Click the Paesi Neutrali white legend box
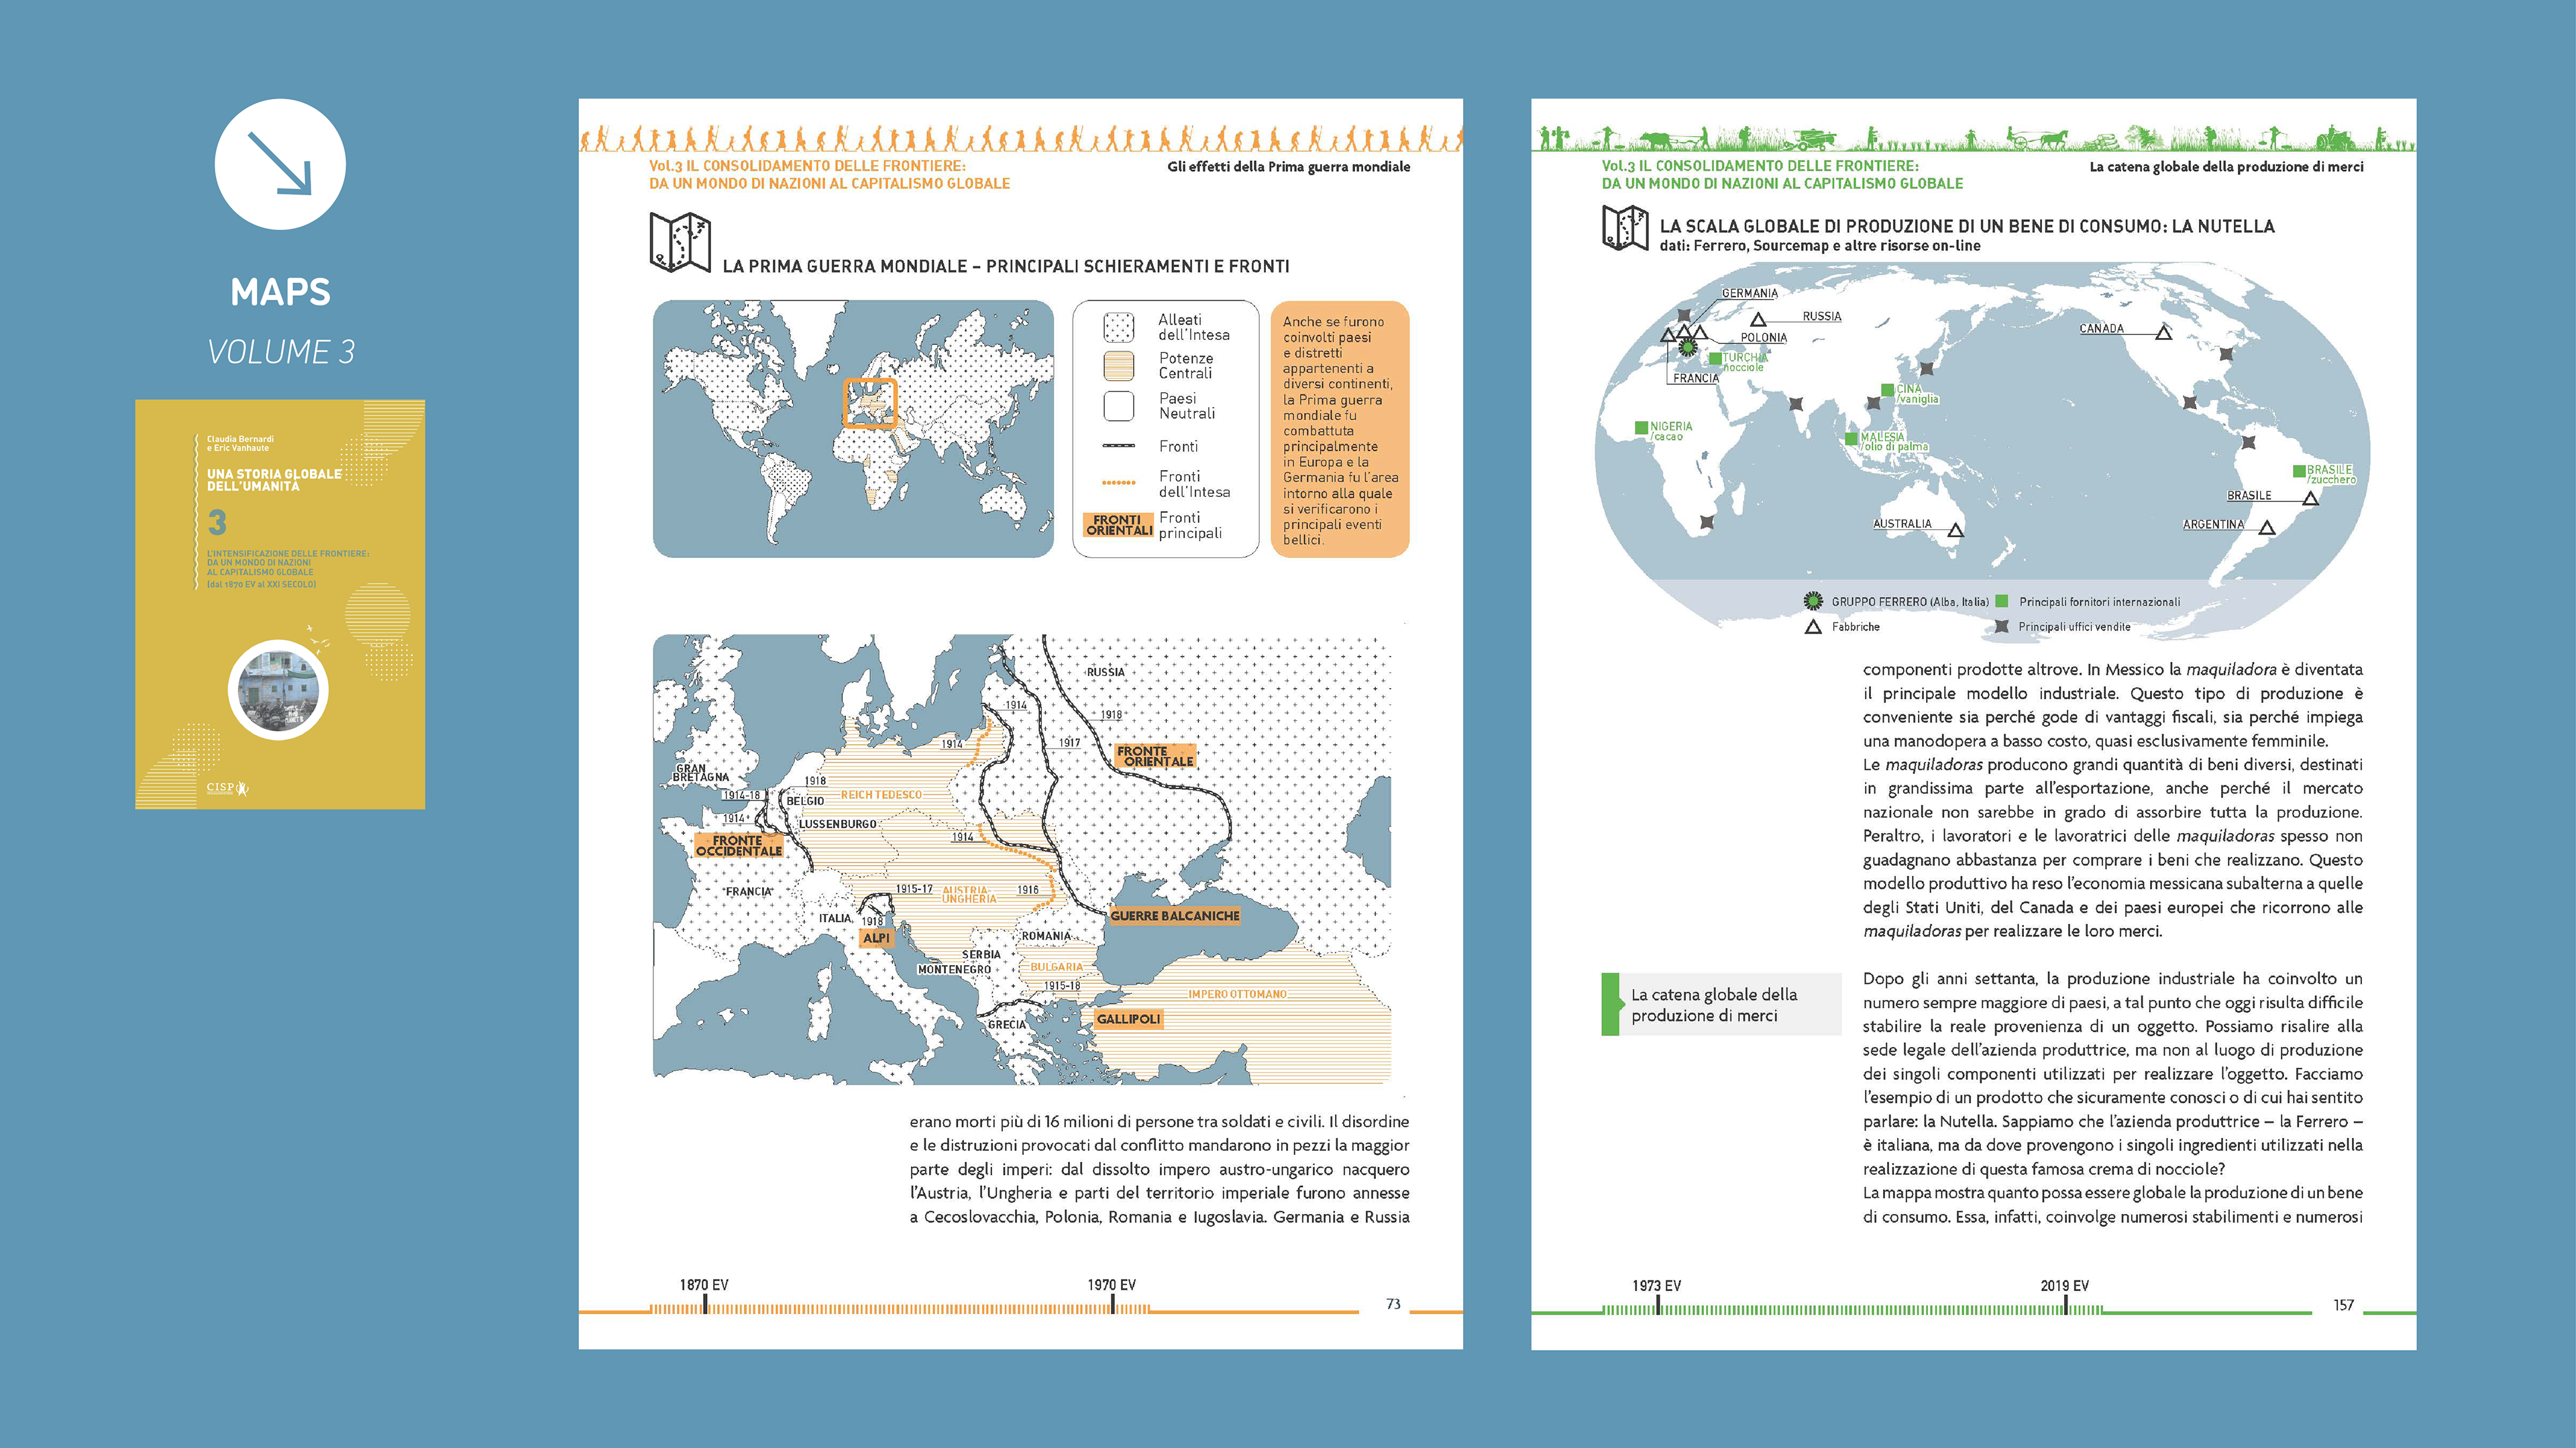Image resolution: width=2576 pixels, height=1448 pixels. (1118, 406)
